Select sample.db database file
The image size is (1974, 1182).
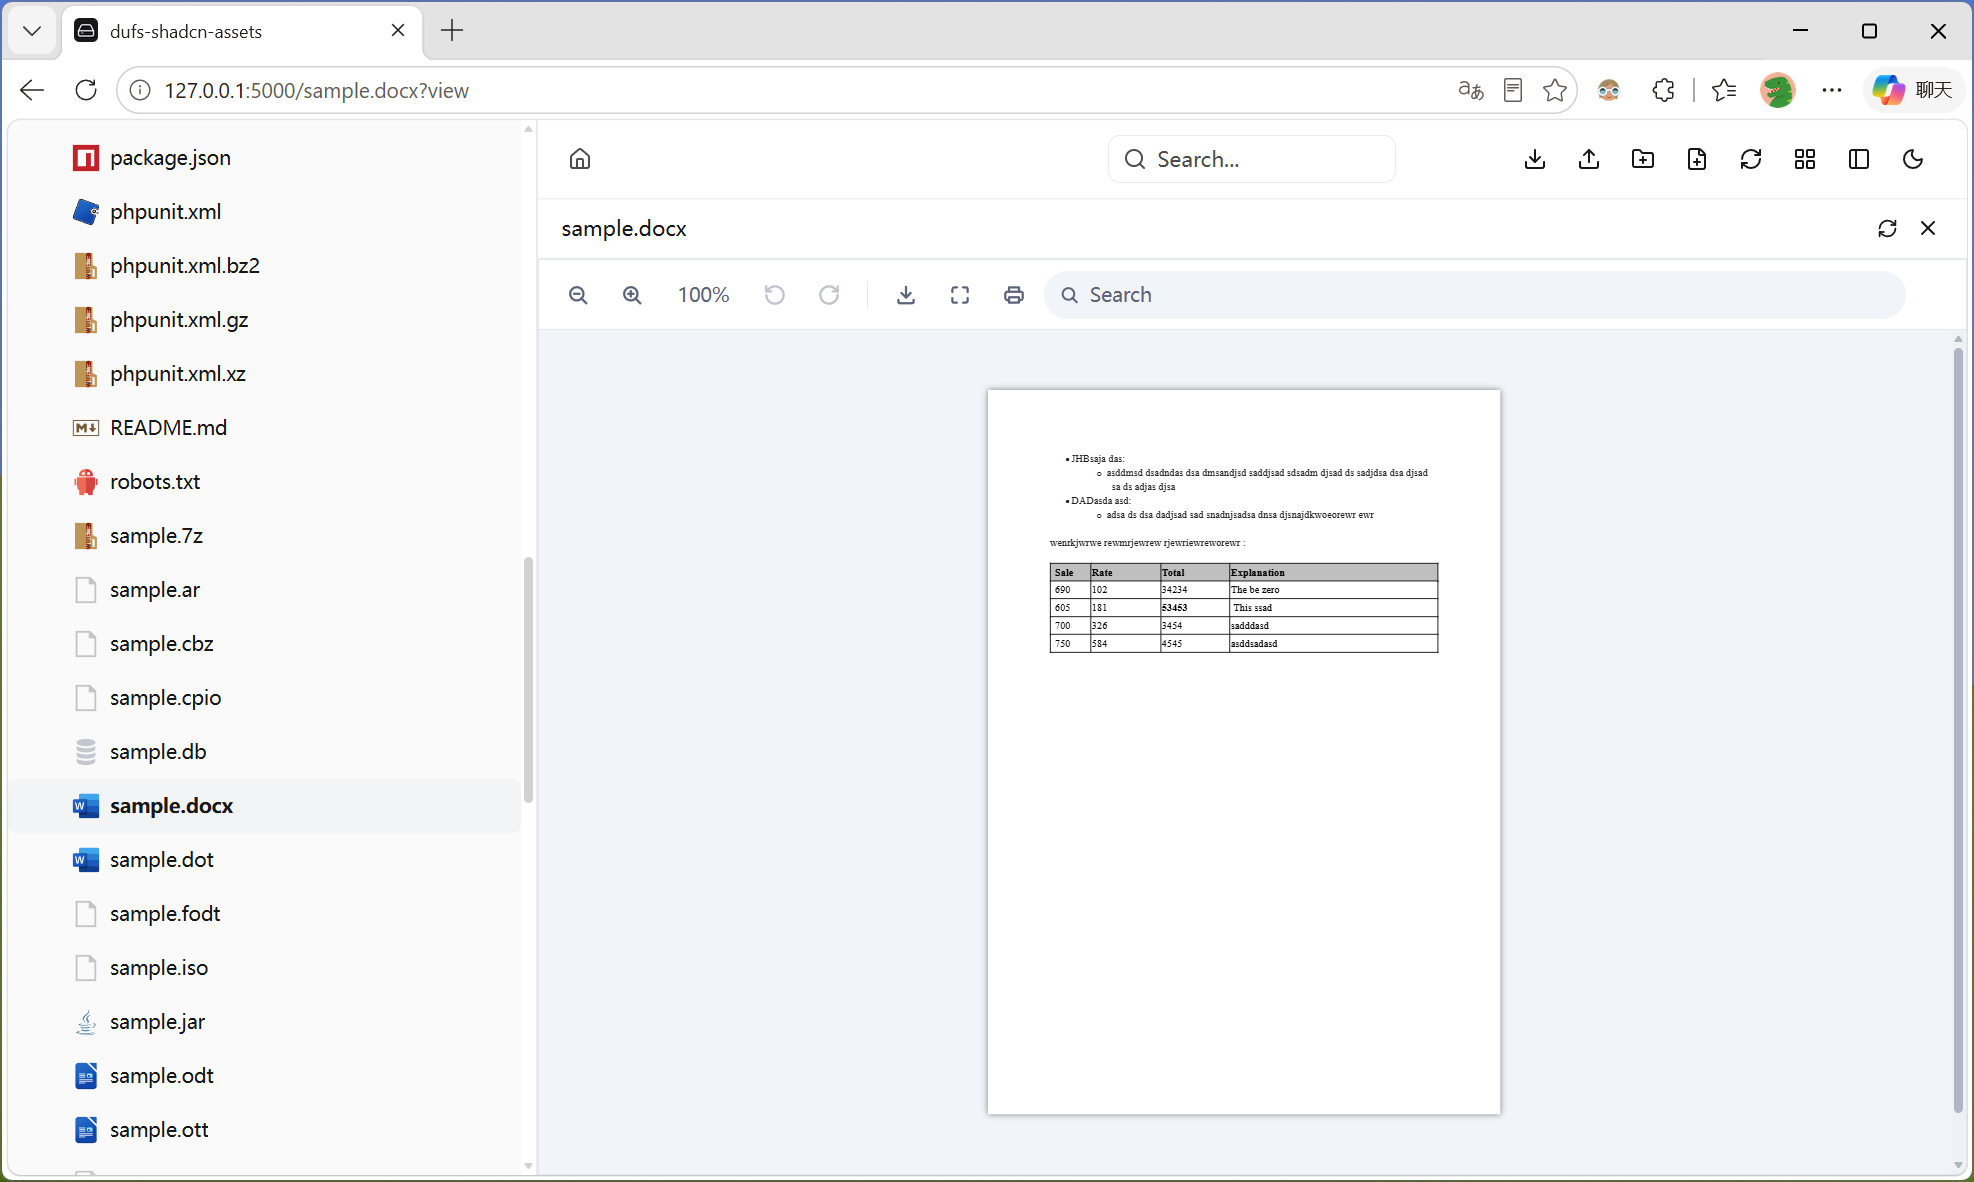click(x=265, y=752)
